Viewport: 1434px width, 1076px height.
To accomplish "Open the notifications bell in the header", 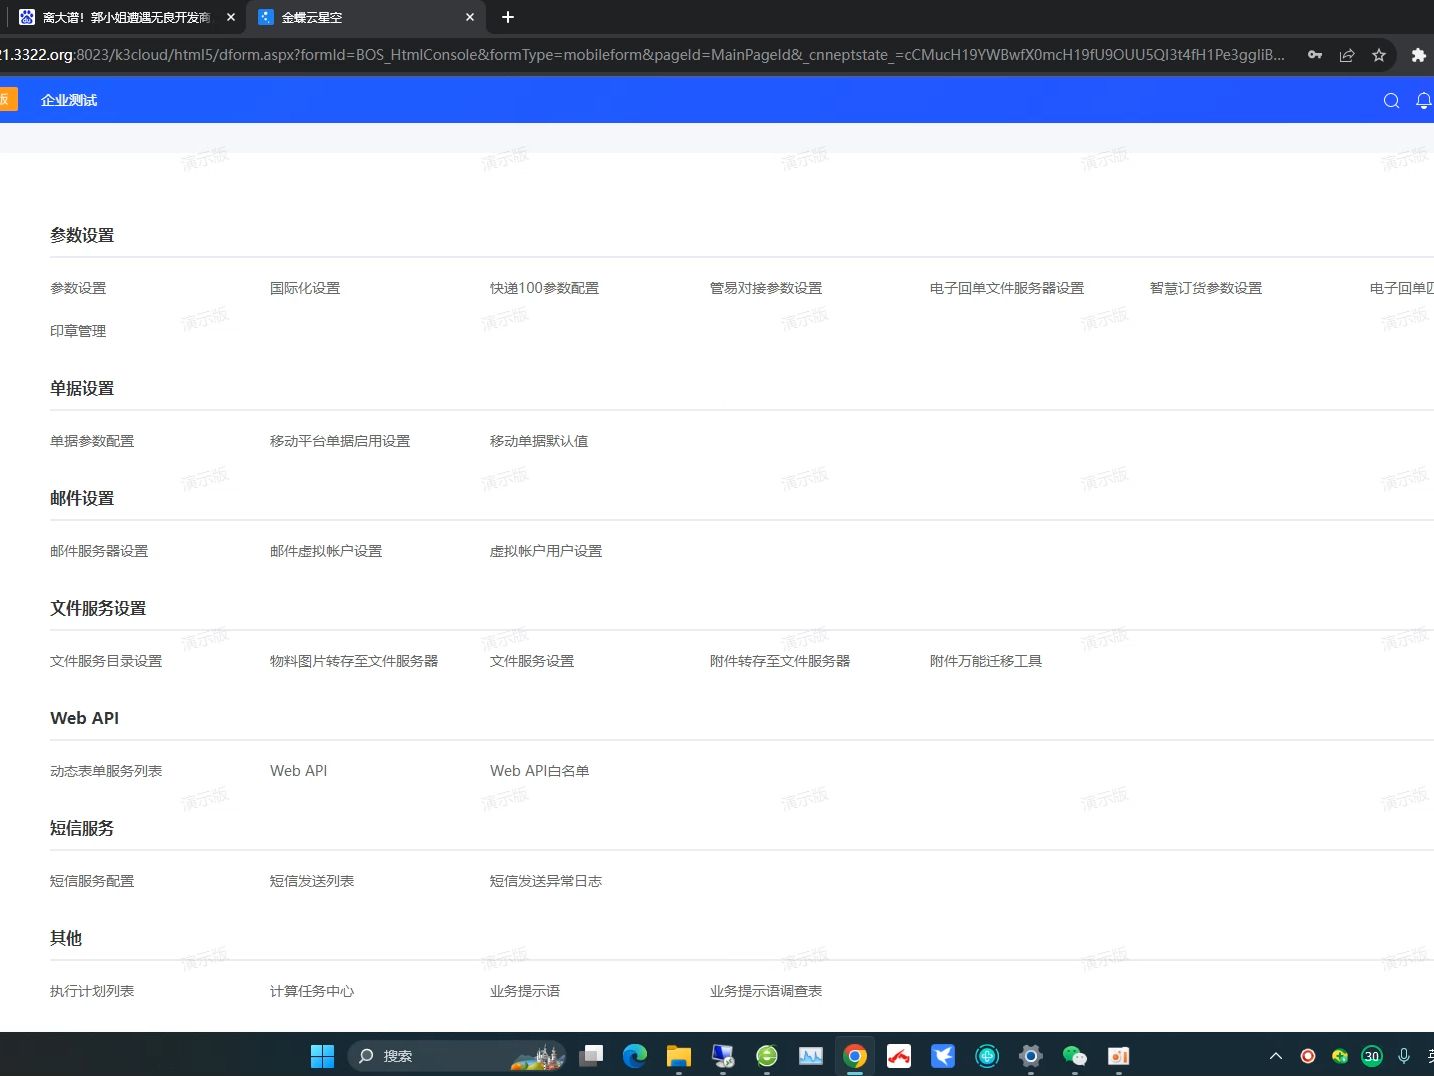I will coord(1424,100).
